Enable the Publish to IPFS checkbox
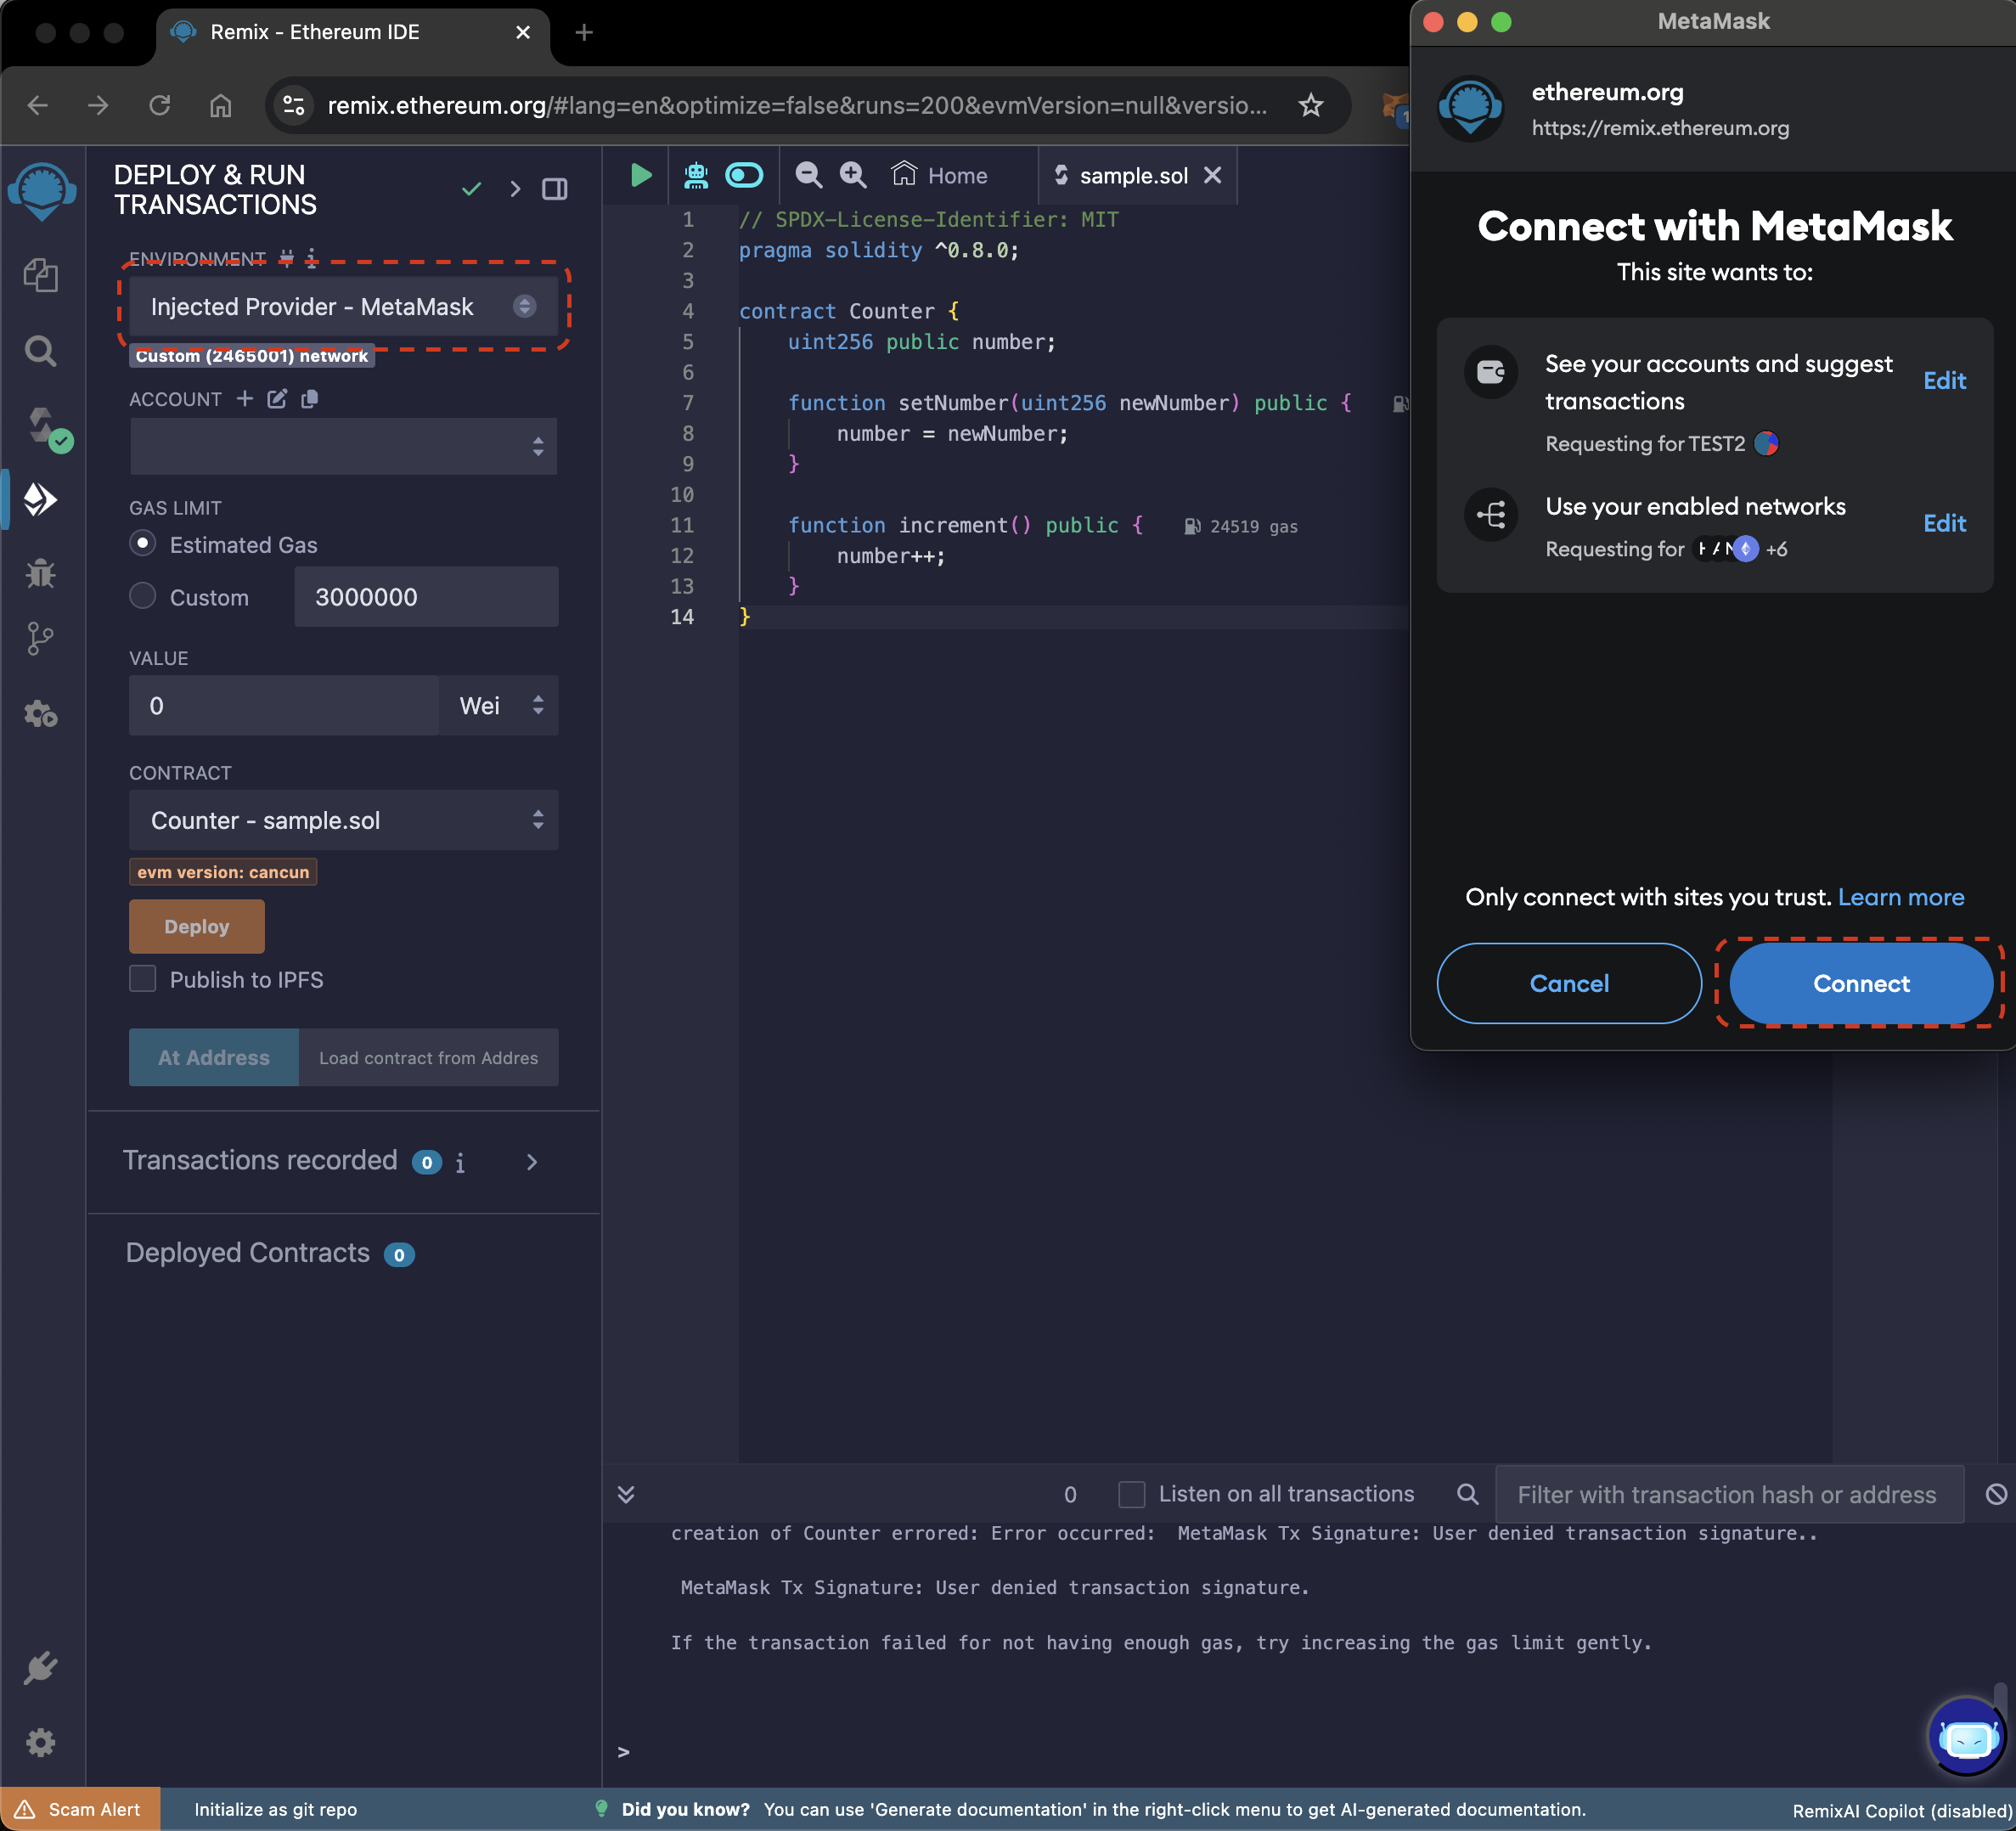This screenshot has width=2016, height=1831. [x=143, y=979]
